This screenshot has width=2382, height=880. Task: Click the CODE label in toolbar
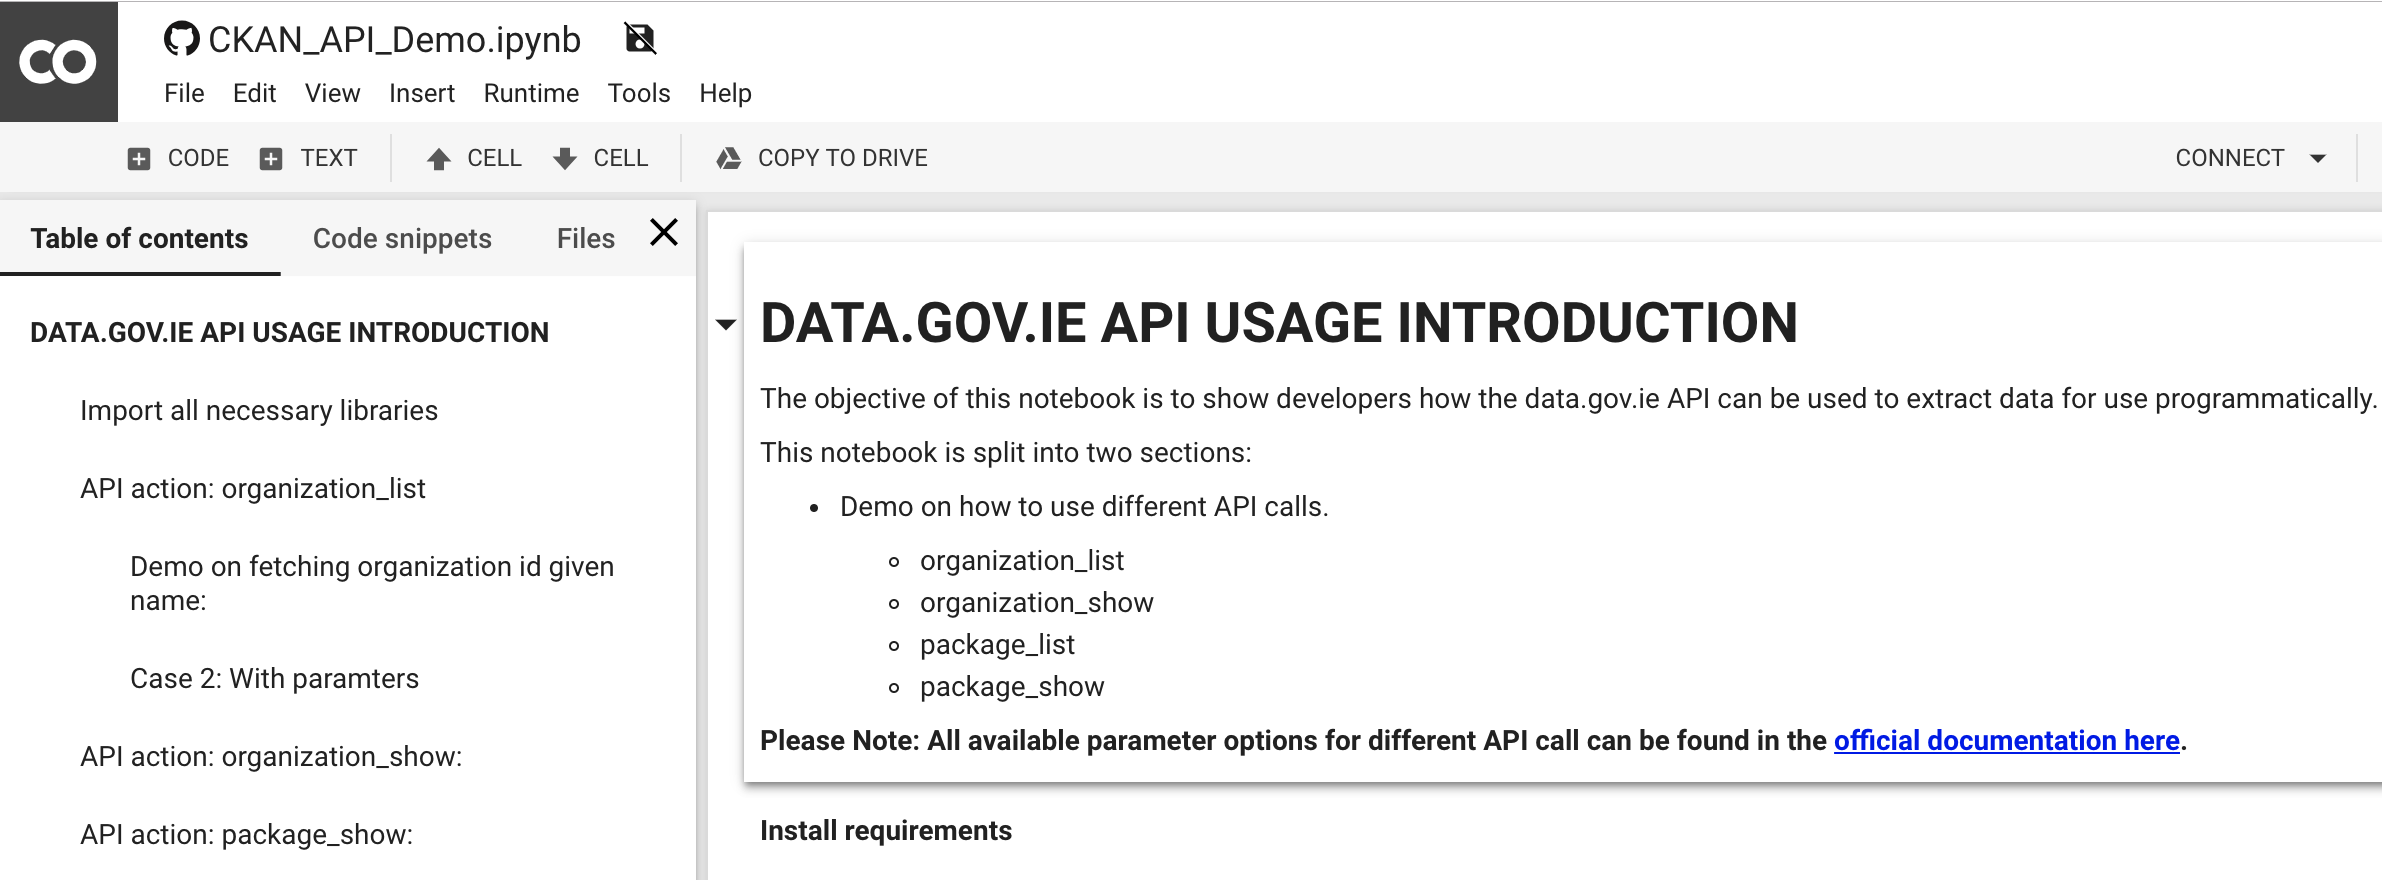[x=198, y=158]
